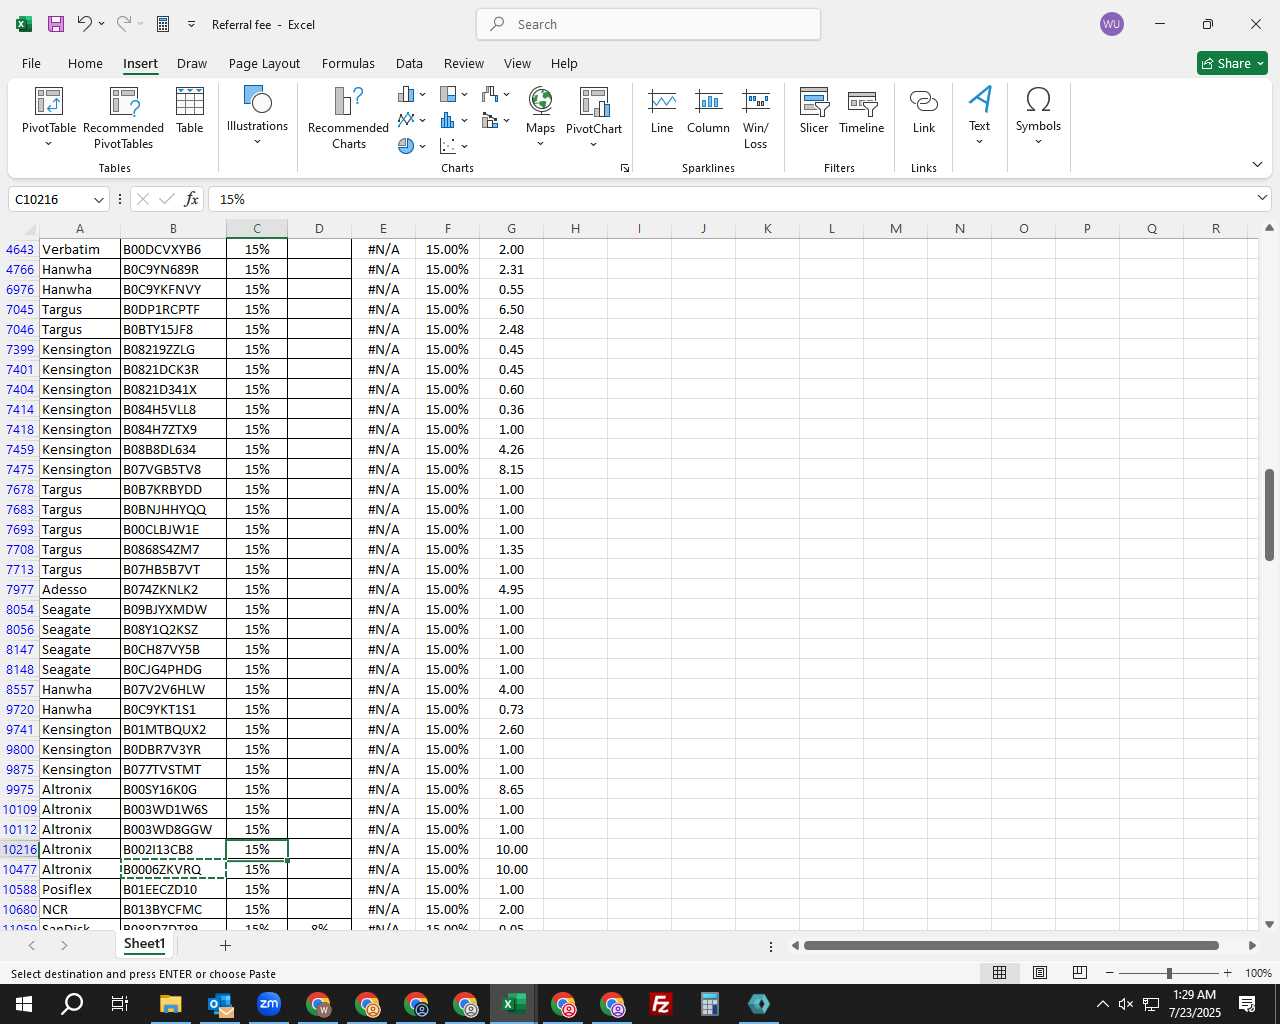Image resolution: width=1280 pixels, height=1024 pixels.
Task: Insert a line or area chart
Action: (411, 120)
